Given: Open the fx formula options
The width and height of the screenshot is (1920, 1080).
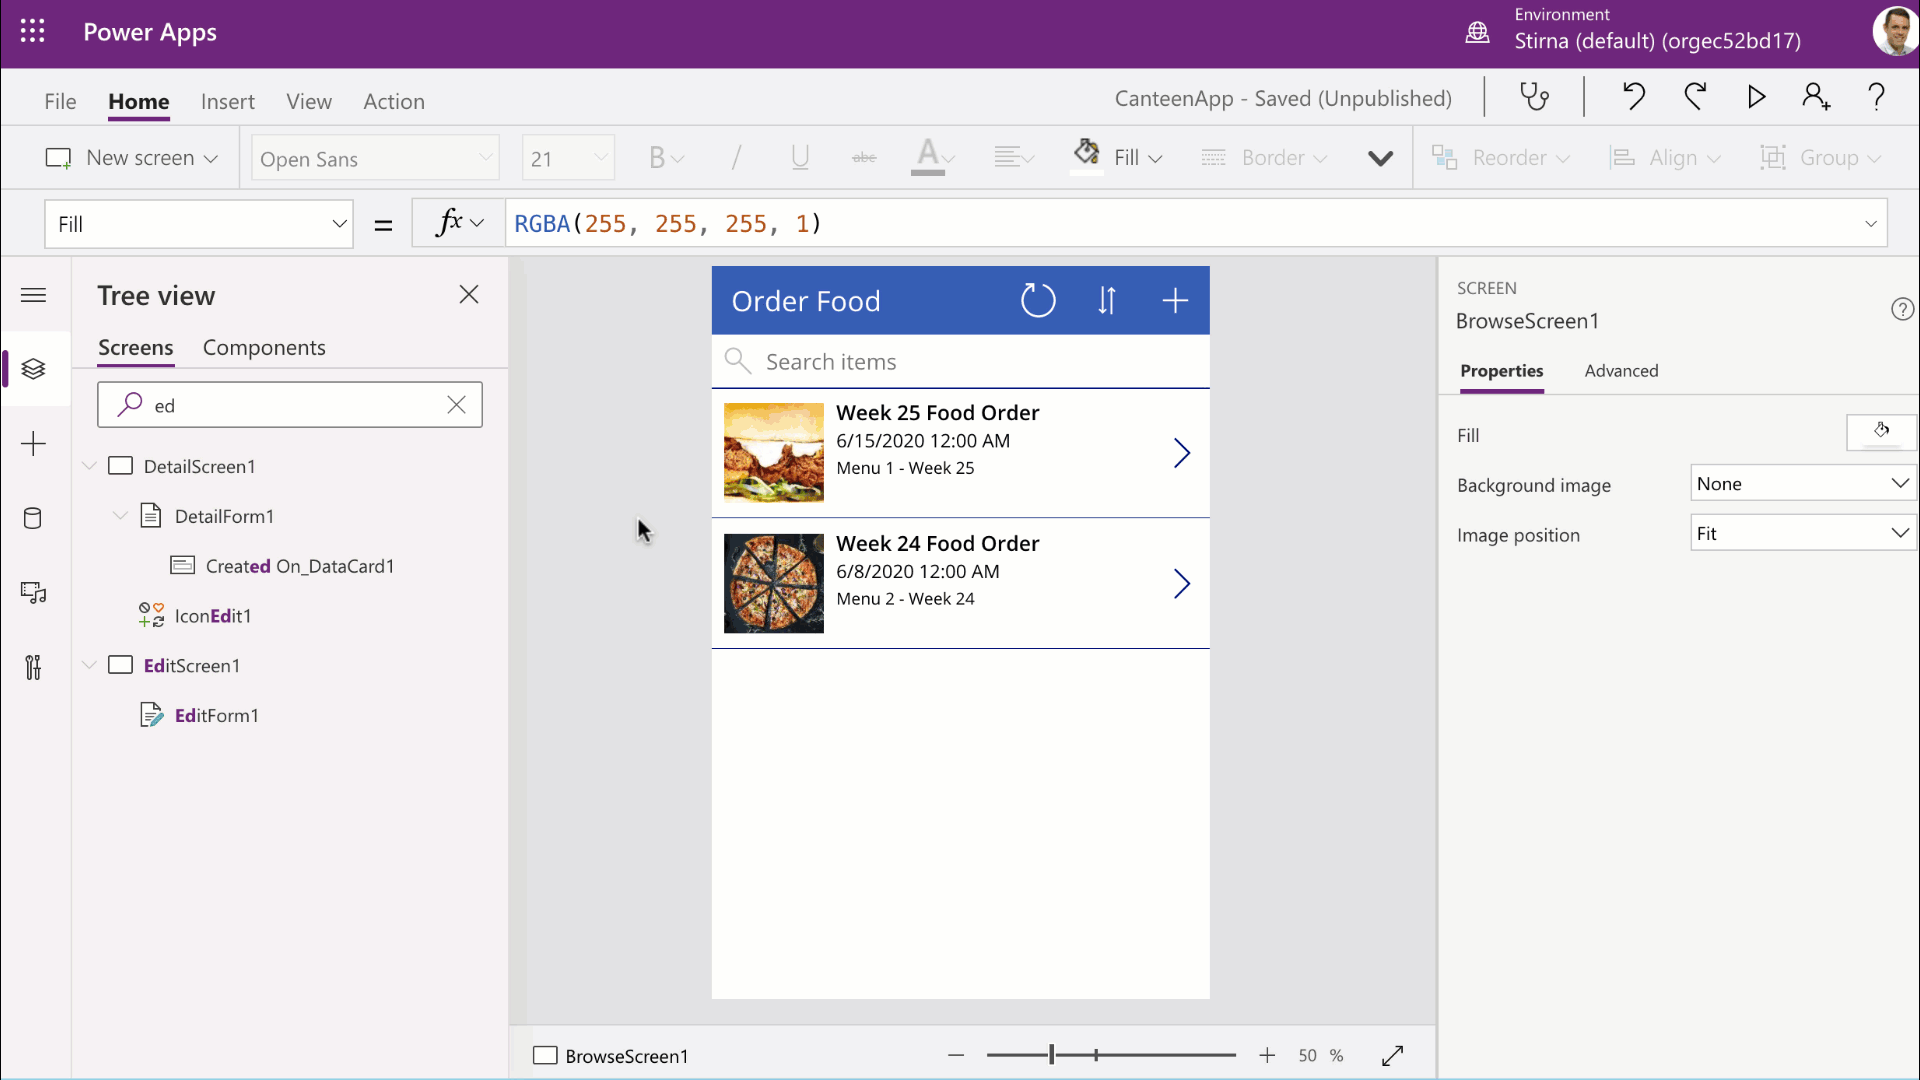Looking at the screenshot, I should point(459,224).
